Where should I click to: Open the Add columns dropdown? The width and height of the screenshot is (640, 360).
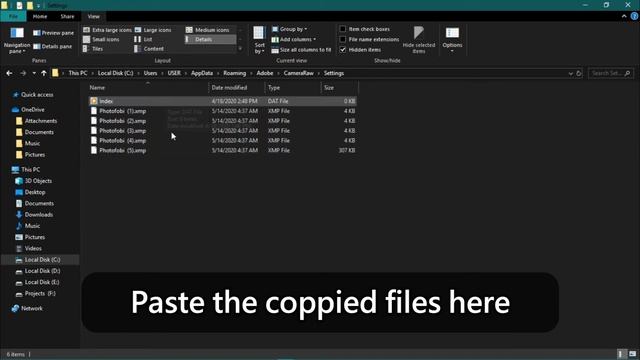point(293,40)
